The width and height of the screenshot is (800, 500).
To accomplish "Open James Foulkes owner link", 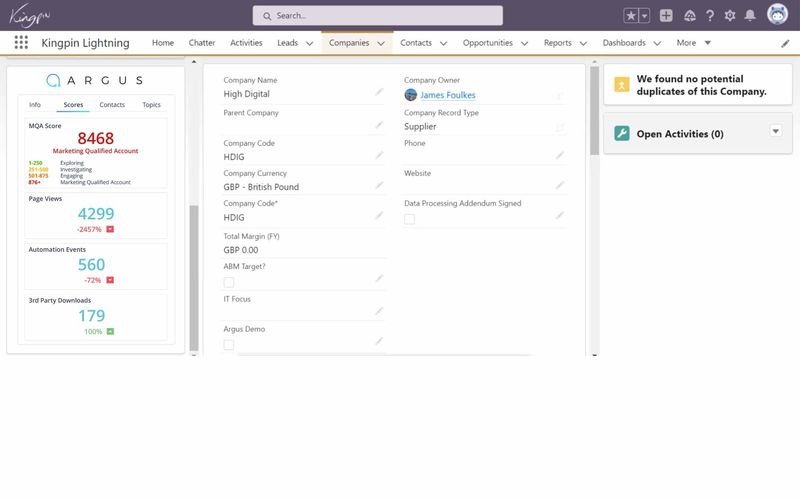I will click(447, 95).
